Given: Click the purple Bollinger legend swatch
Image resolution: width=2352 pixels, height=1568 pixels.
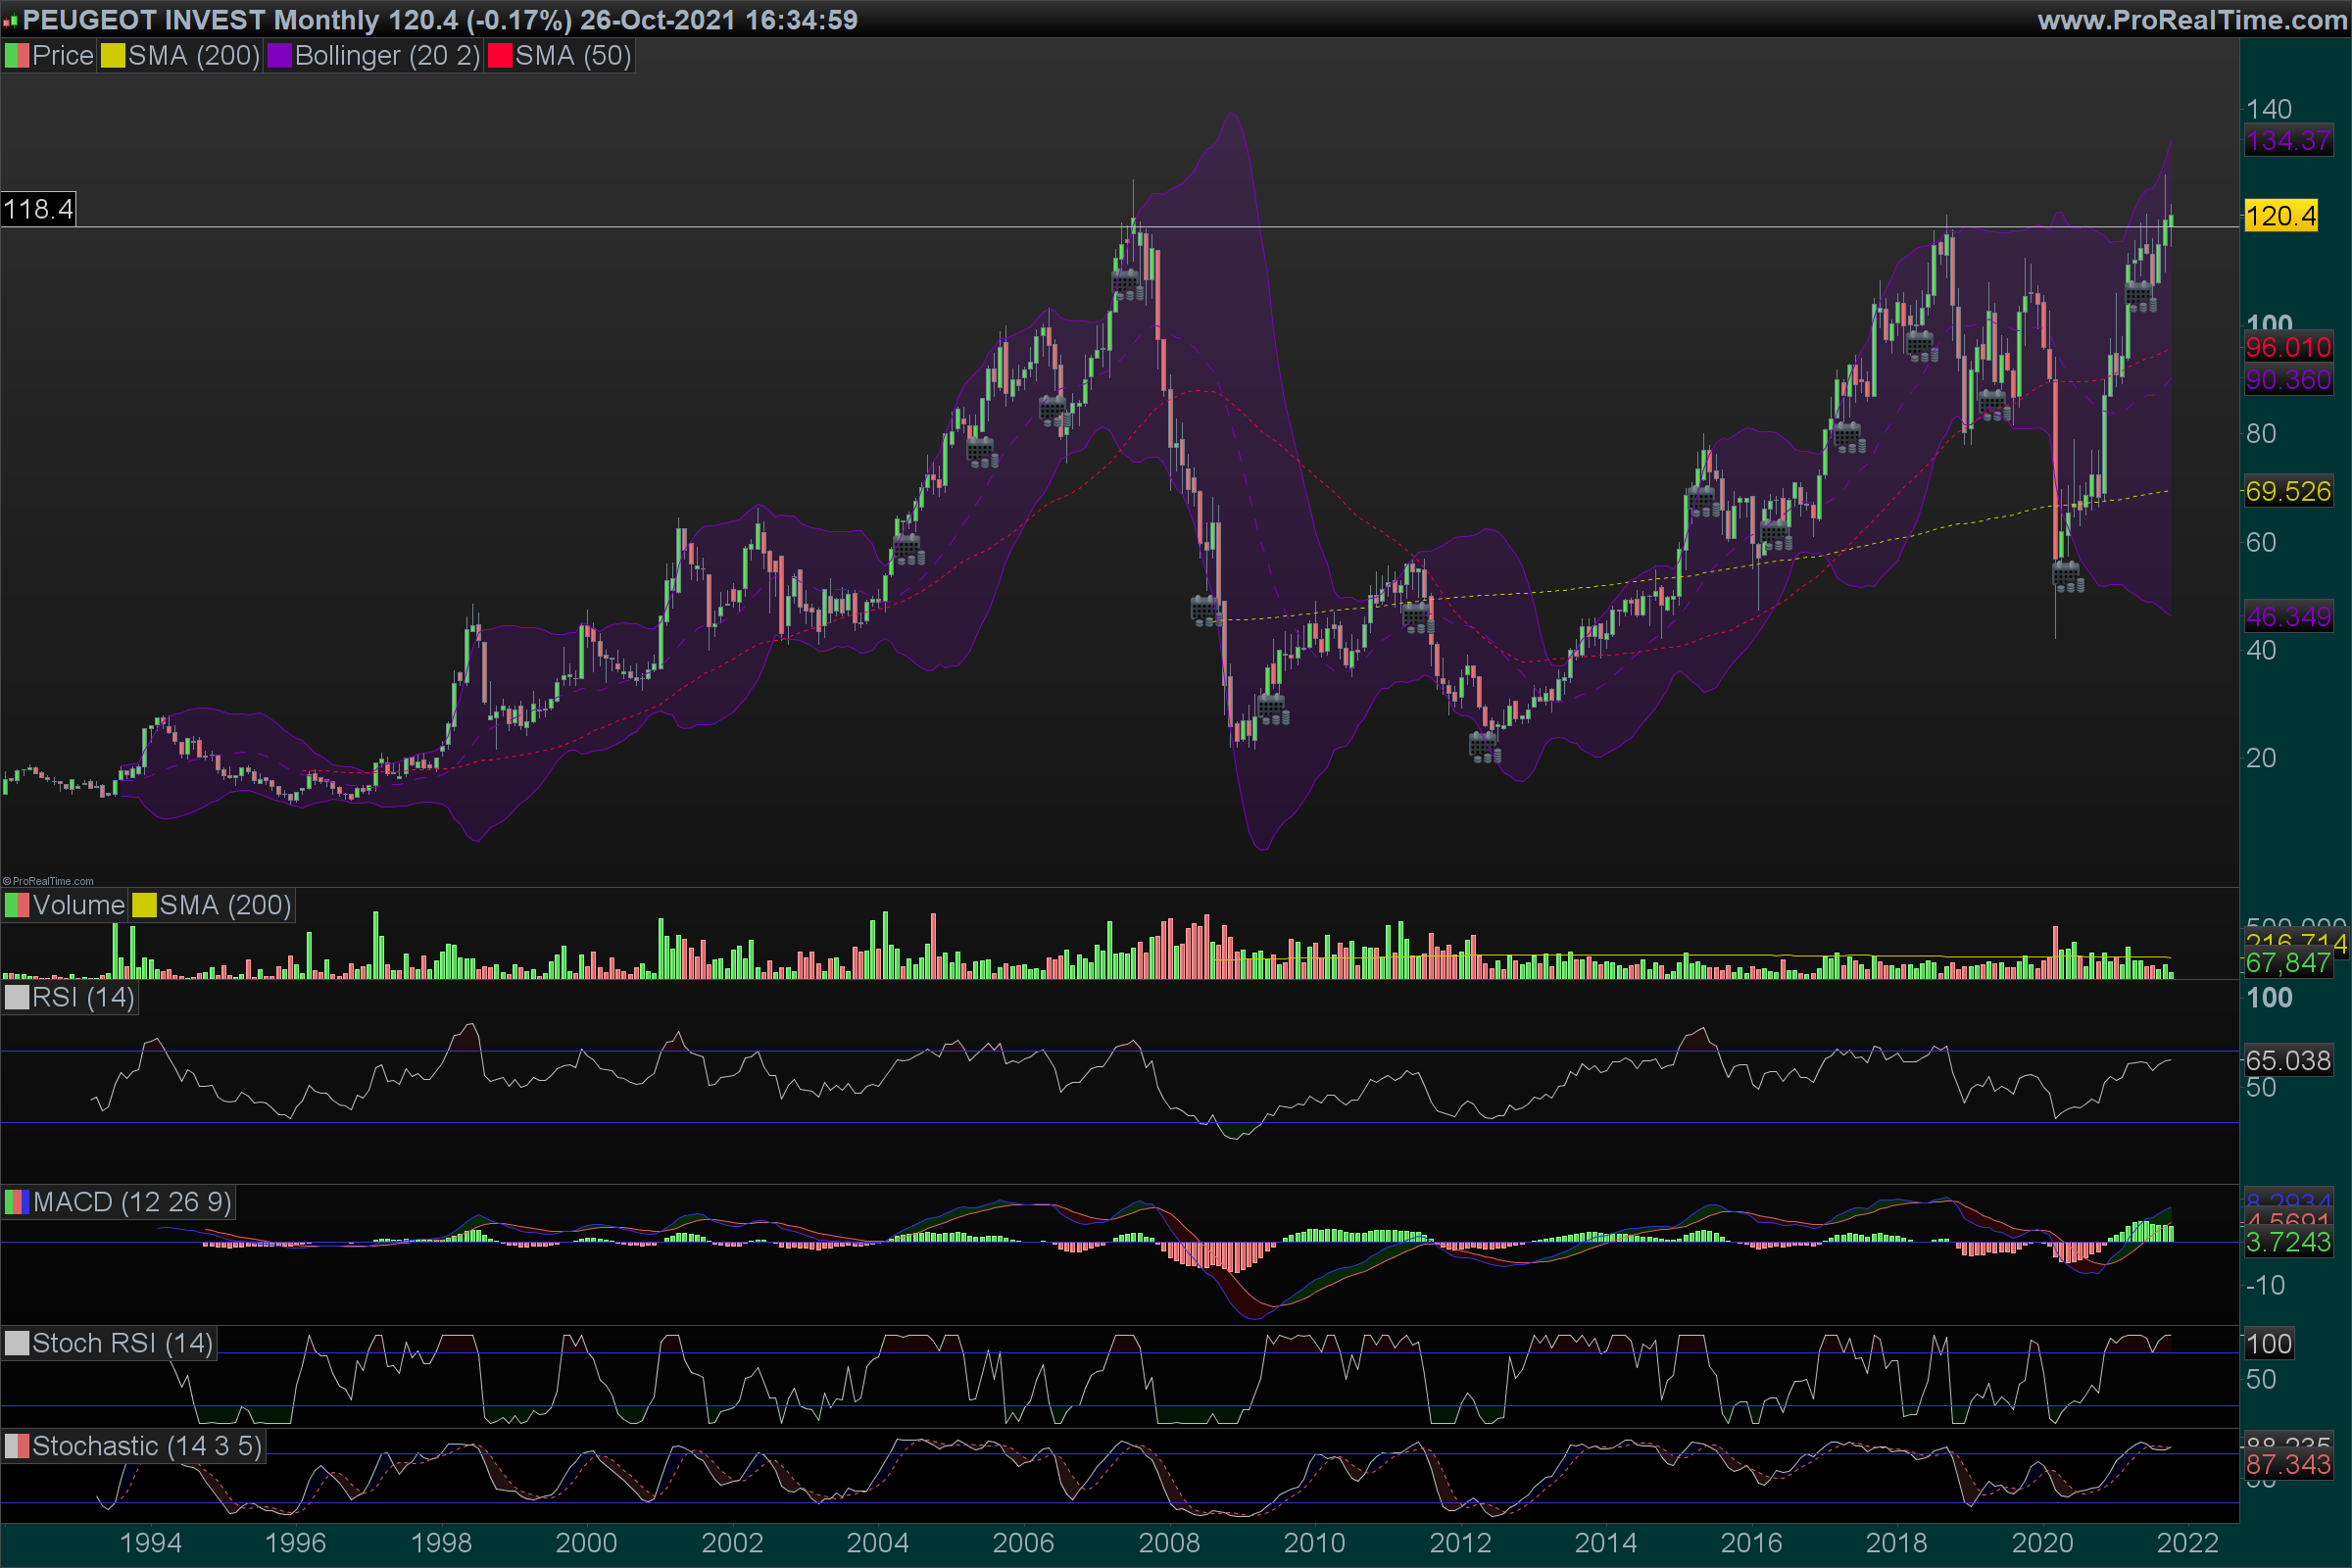Looking at the screenshot, I should click(x=279, y=56).
